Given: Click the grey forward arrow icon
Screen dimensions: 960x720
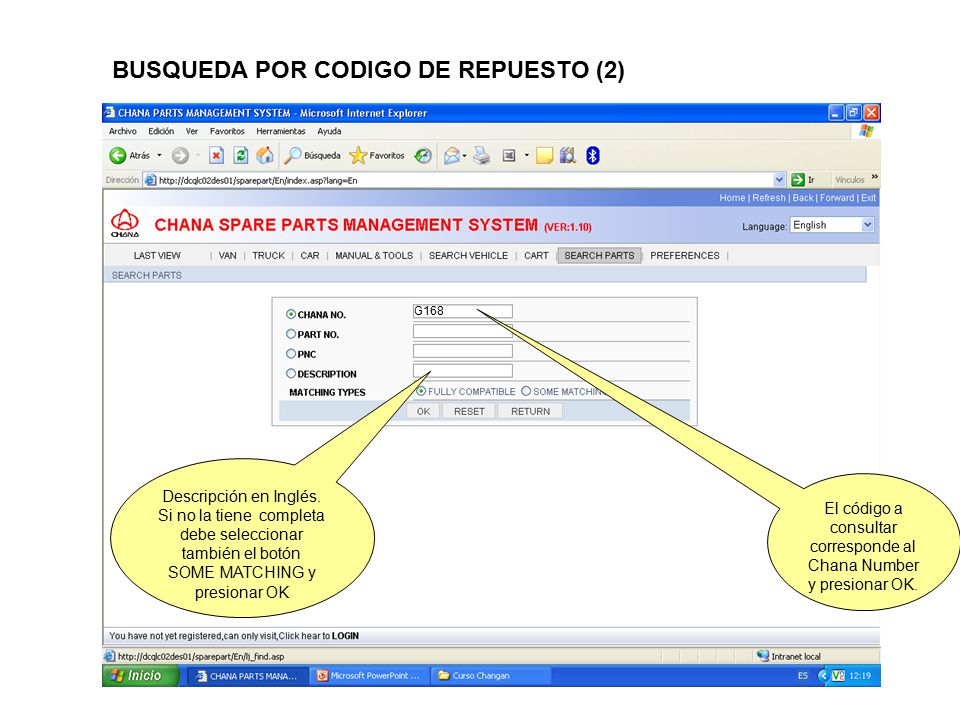Looking at the screenshot, I should click(x=180, y=156).
